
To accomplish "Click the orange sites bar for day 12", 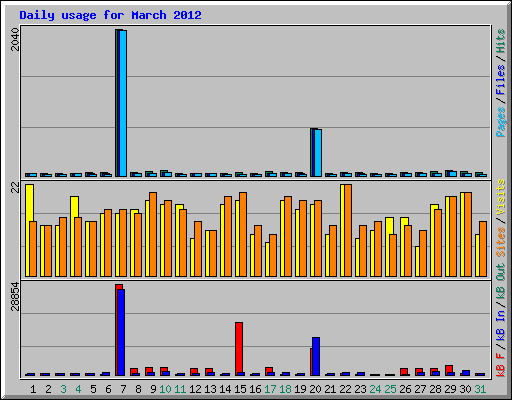I will (x=198, y=249).
